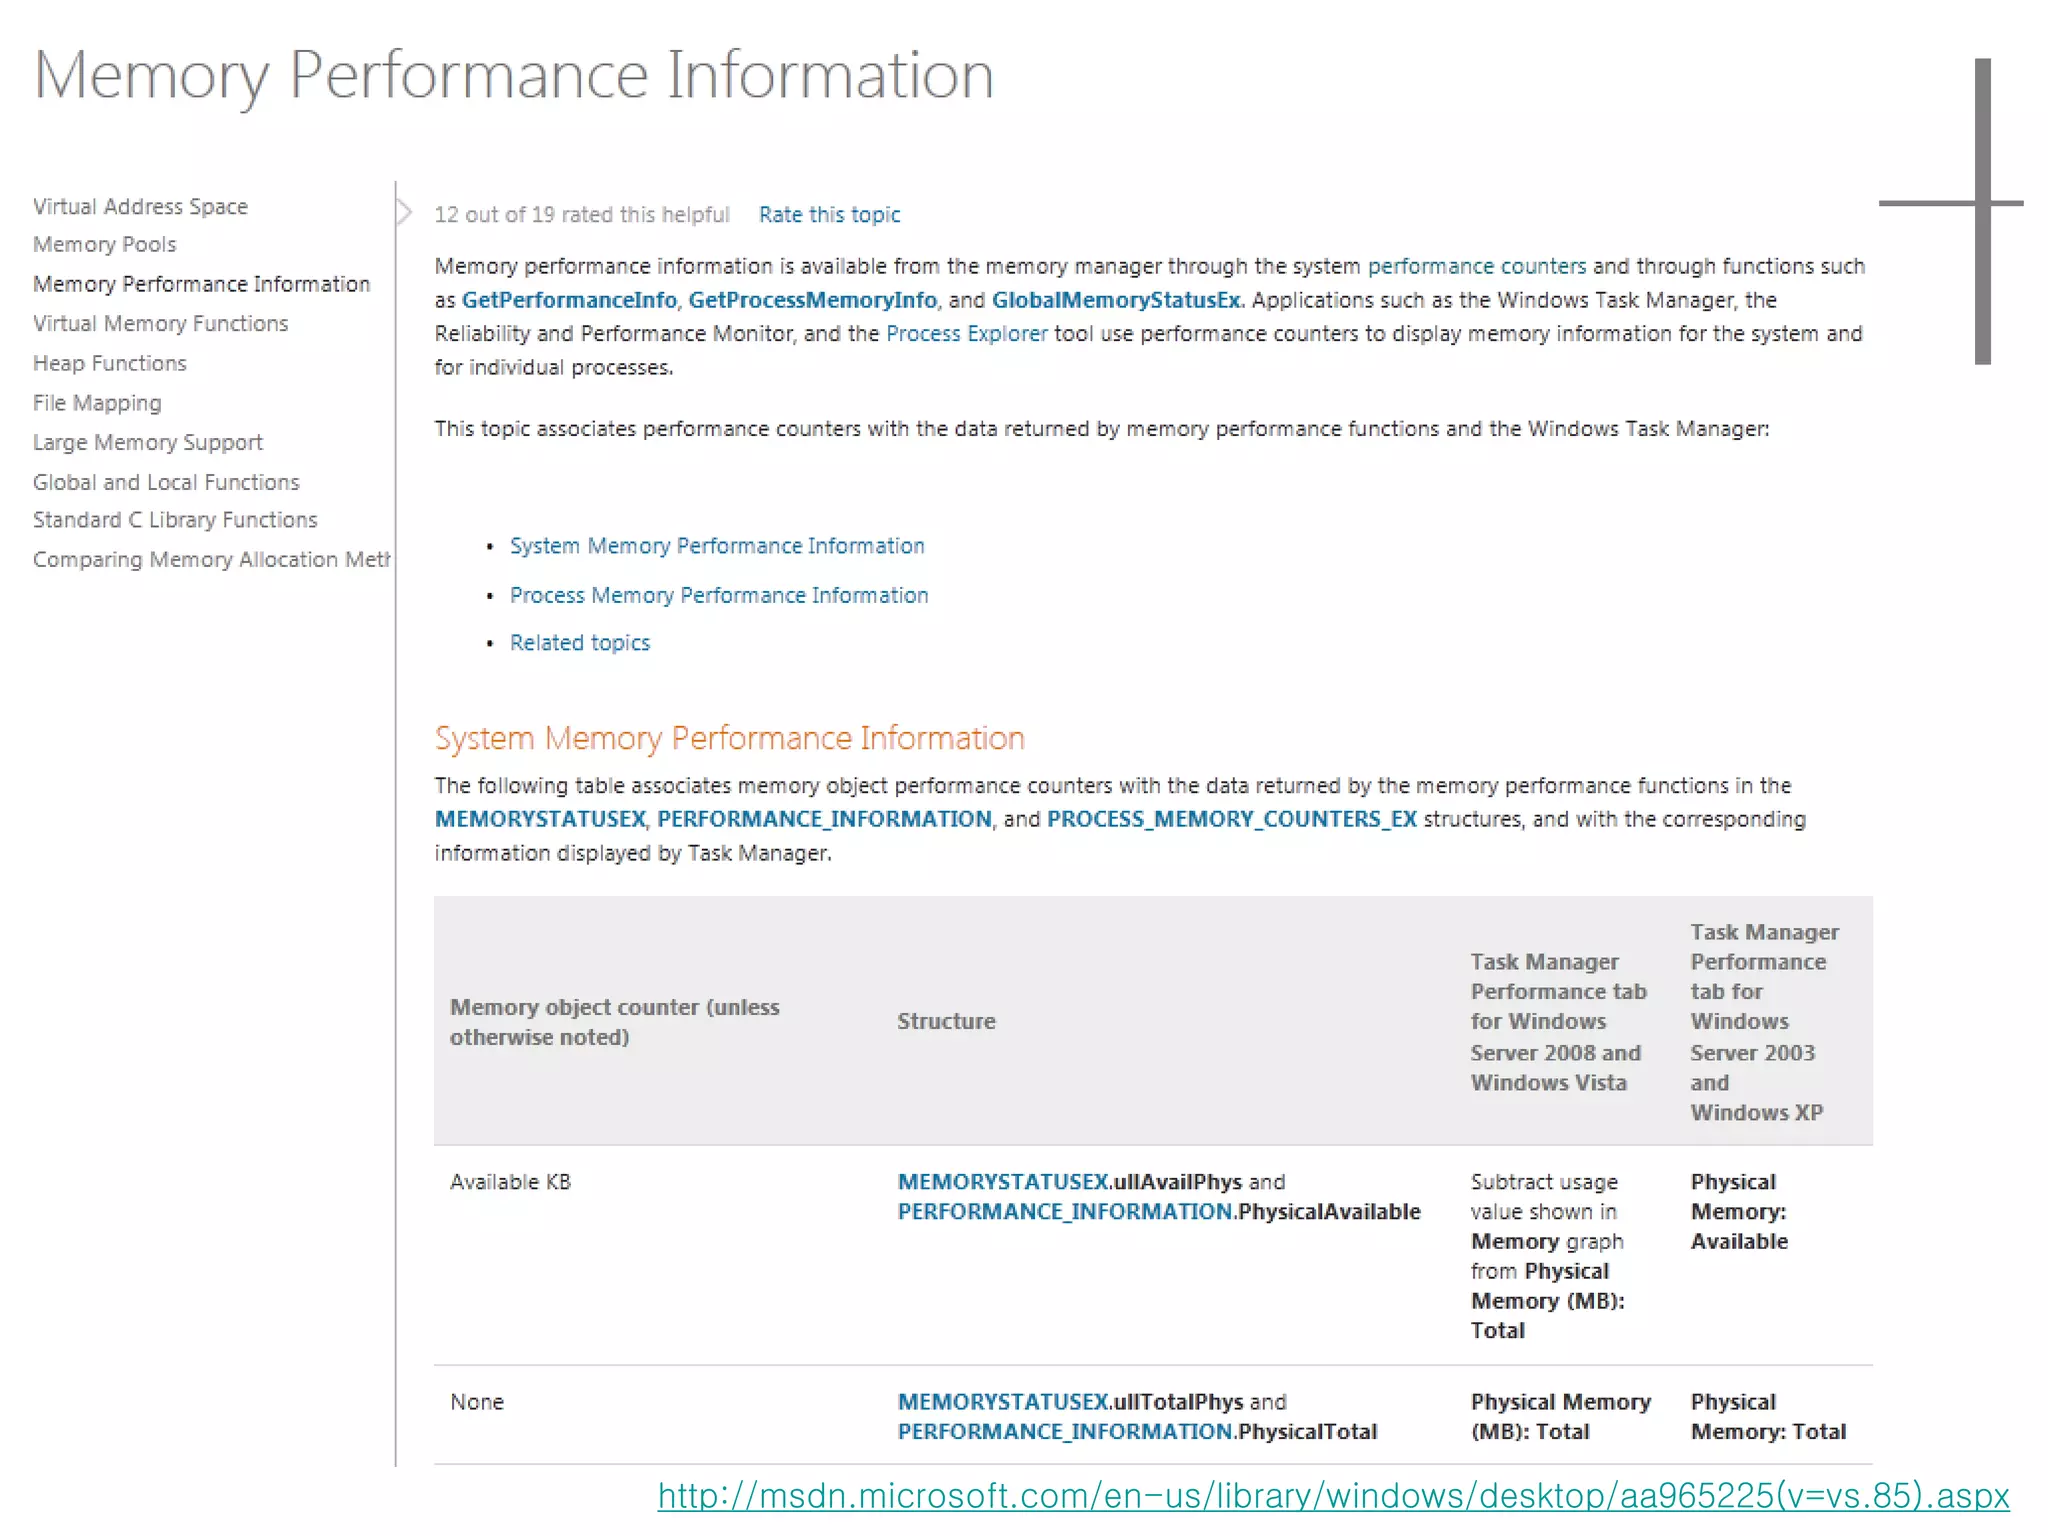Click the 'Structure' column header
Viewport: 2048px width, 1536px height.
(x=946, y=1021)
